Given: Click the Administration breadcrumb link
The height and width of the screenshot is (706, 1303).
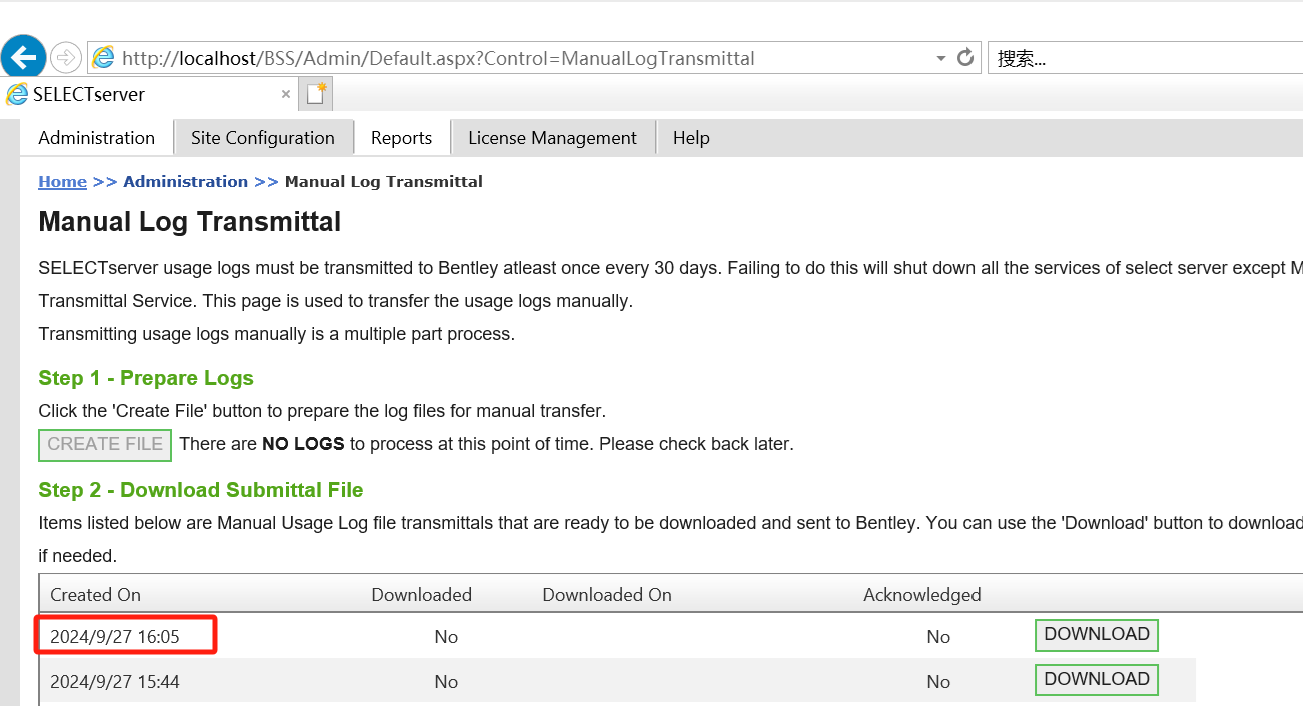Looking at the screenshot, I should click(x=185, y=181).
